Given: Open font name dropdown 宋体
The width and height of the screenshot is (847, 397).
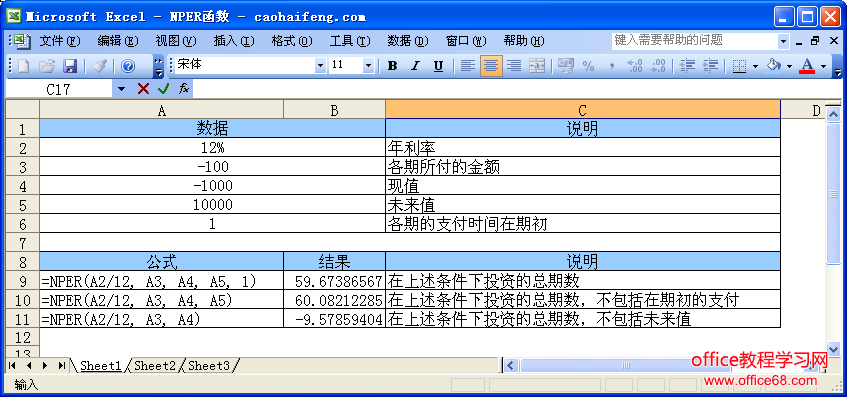Looking at the screenshot, I should coord(320,65).
